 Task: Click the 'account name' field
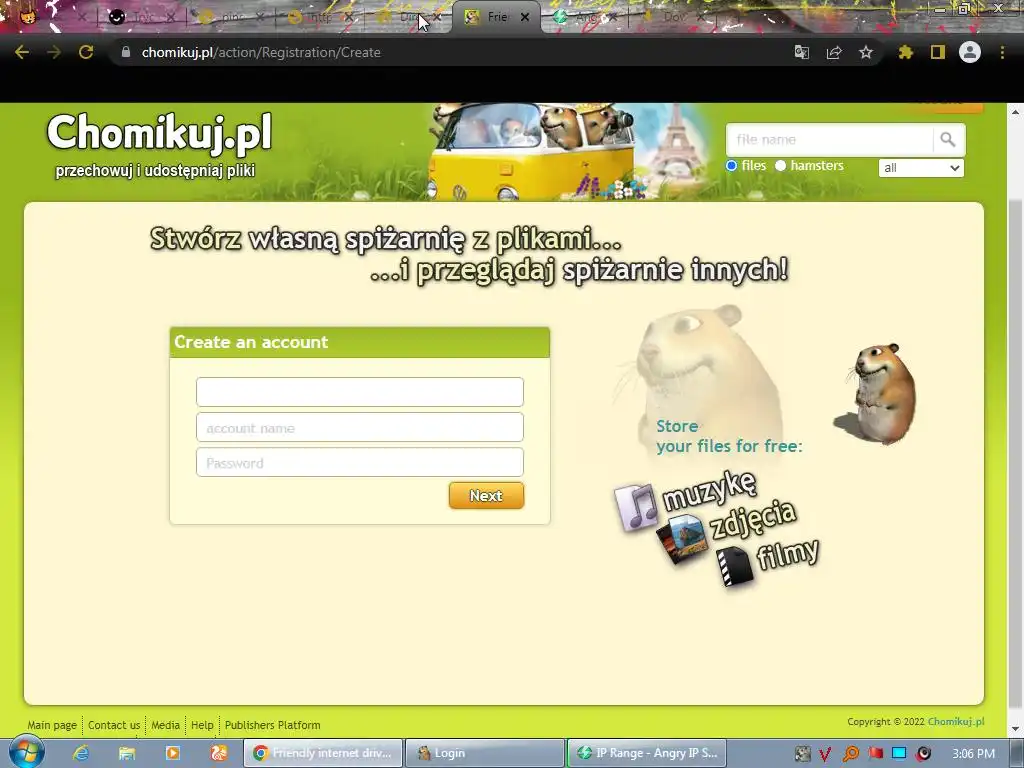360,428
